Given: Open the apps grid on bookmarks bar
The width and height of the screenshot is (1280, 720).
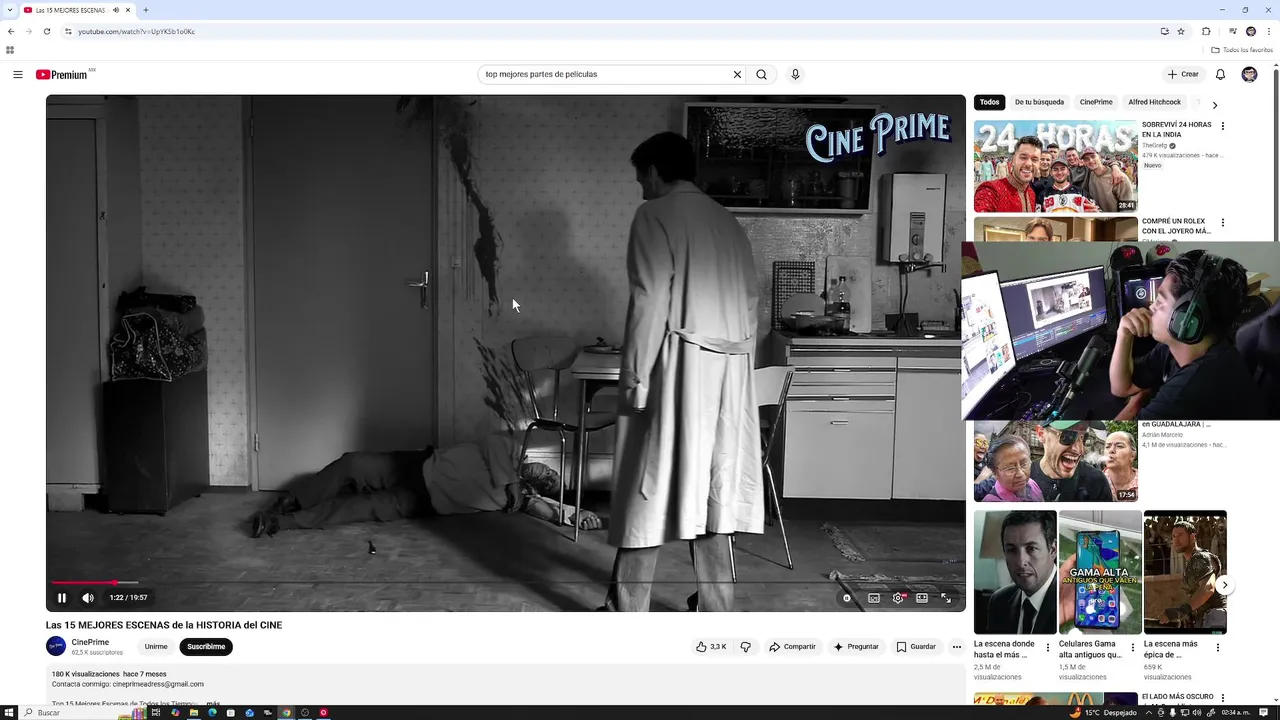Looking at the screenshot, I should coord(10,50).
